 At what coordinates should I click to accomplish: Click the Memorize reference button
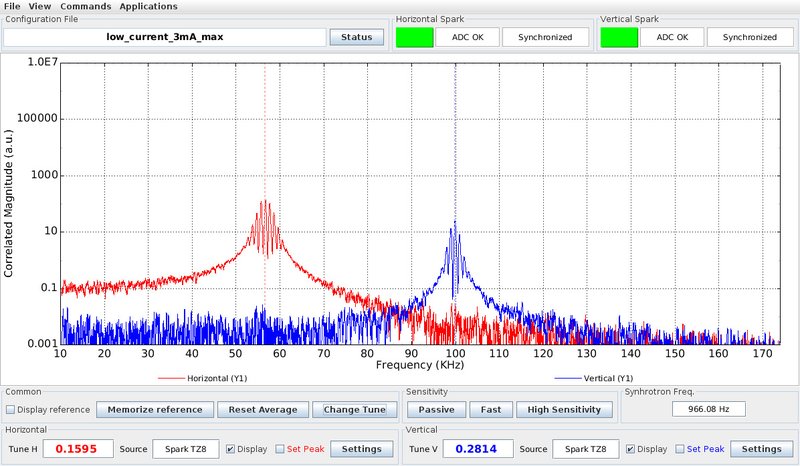pyautogui.click(x=155, y=409)
